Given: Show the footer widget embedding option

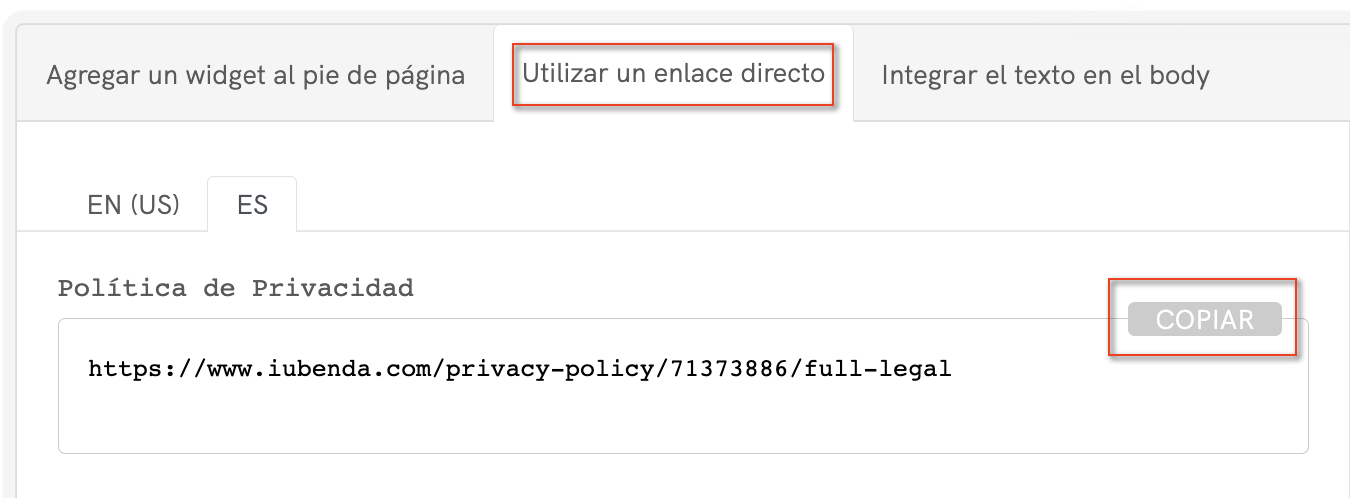Looking at the screenshot, I should 255,75.
